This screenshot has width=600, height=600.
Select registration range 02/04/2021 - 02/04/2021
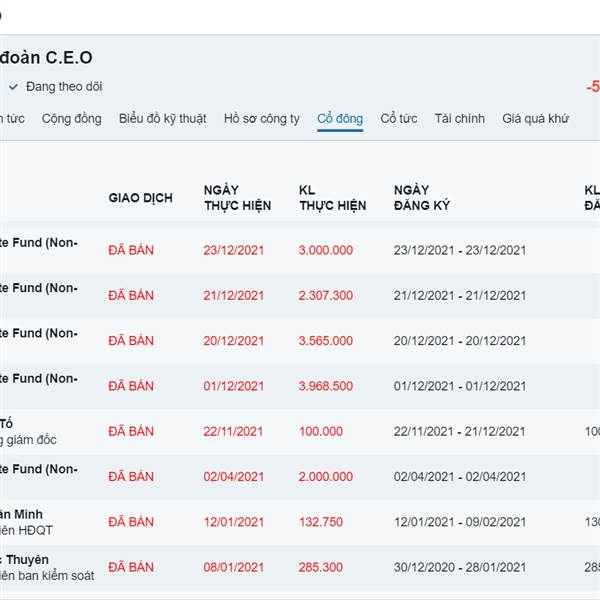460,476
